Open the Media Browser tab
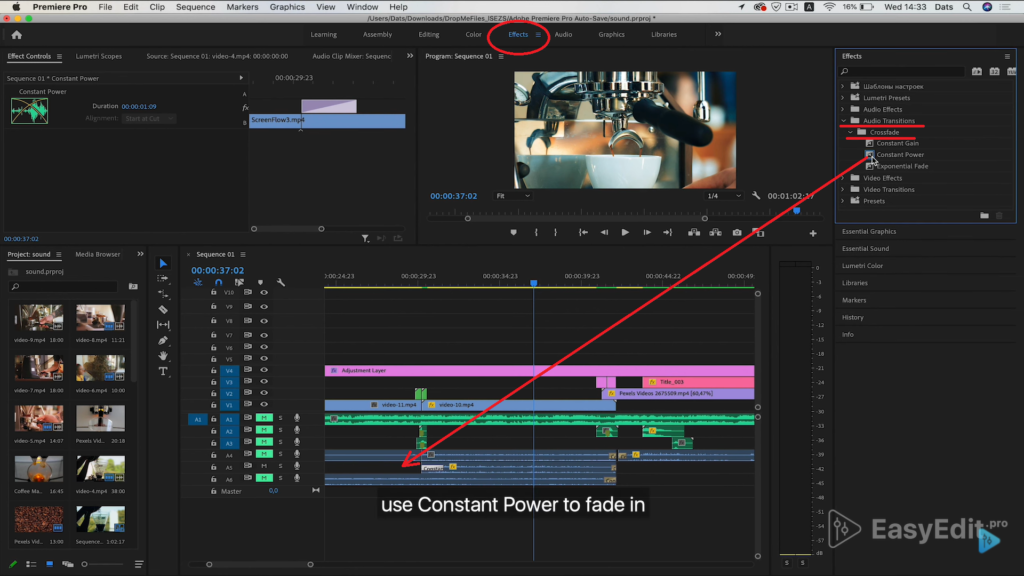 click(x=97, y=254)
